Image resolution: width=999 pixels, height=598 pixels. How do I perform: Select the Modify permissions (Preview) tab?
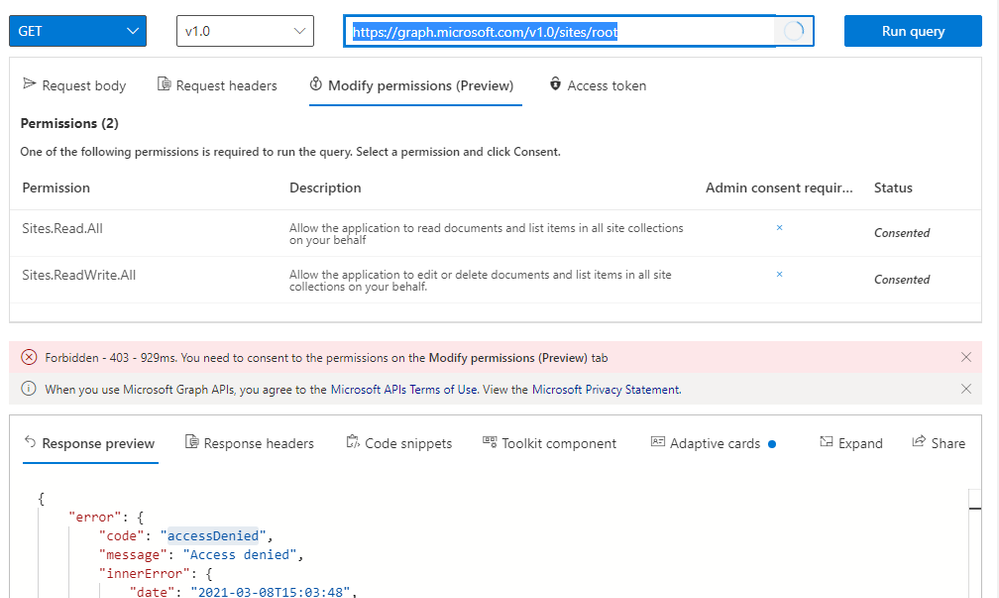(411, 86)
